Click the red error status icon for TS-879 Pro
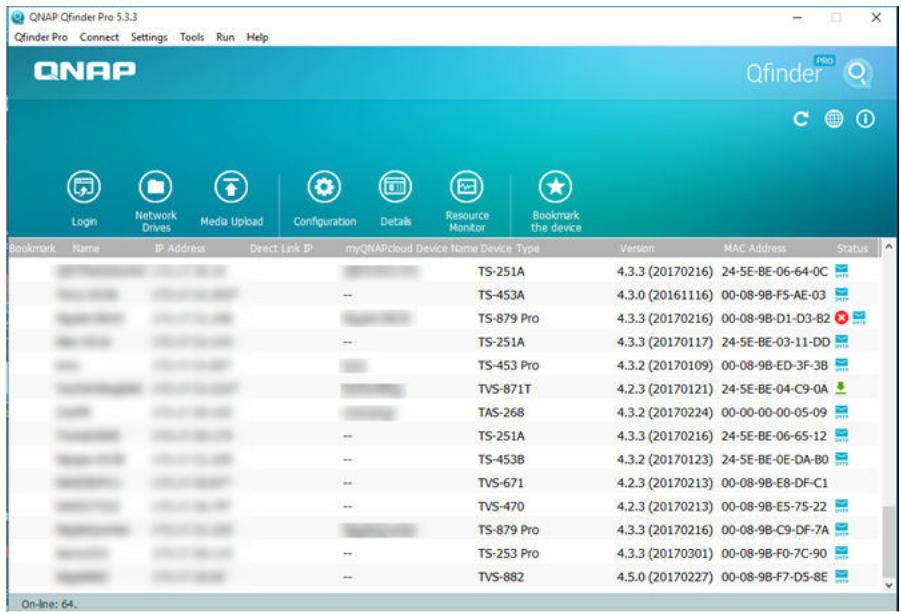This screenshot has height=612, width=901. tap(842, 318)
